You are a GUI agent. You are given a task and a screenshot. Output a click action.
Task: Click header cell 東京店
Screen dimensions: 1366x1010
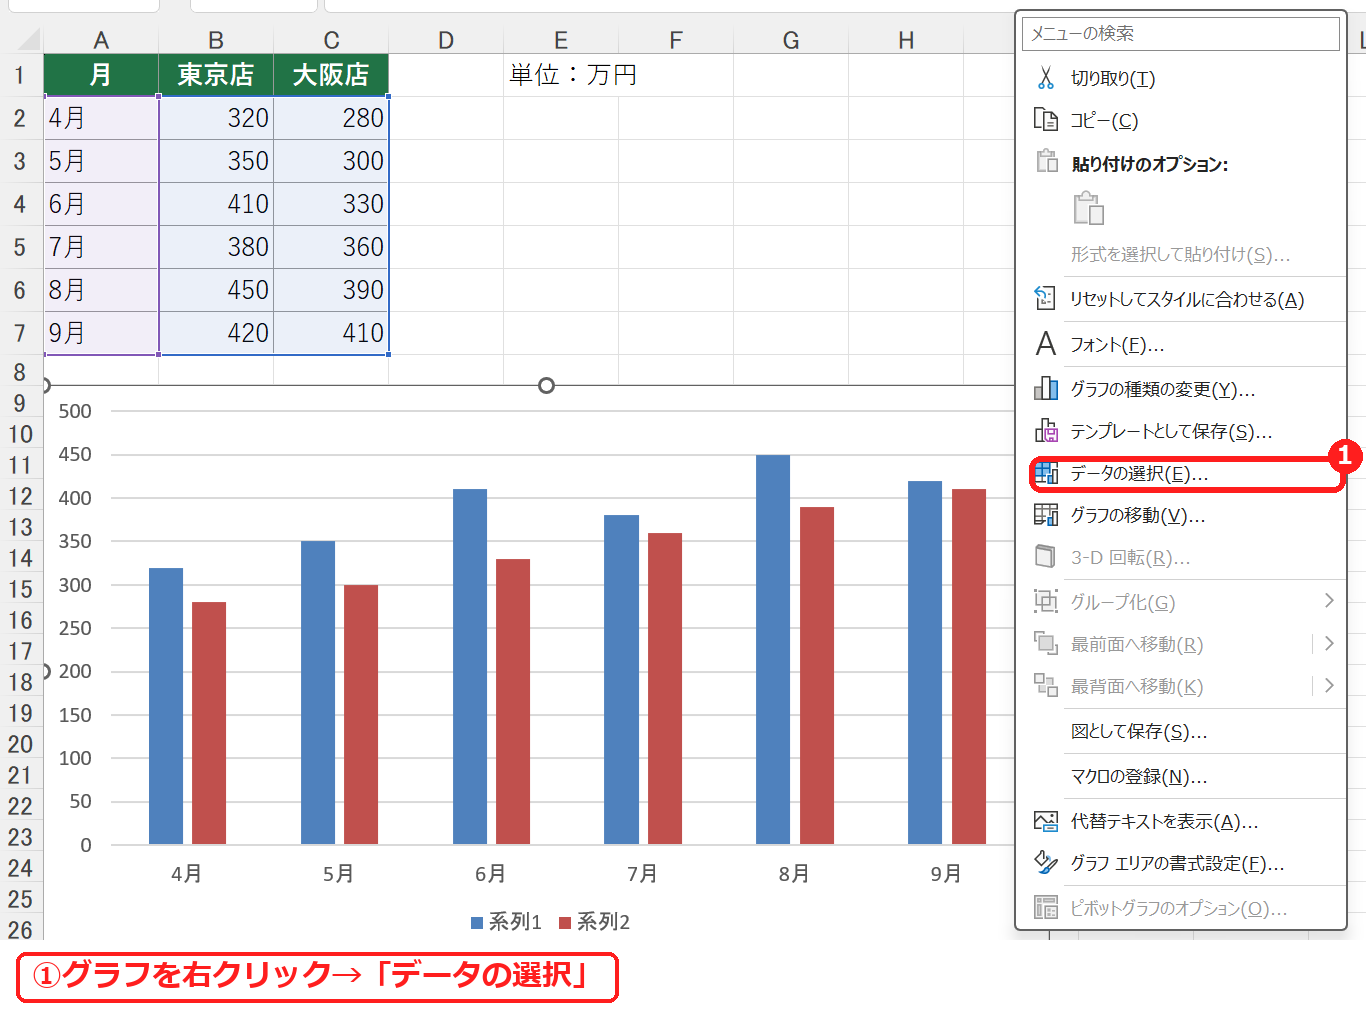pyautogui.click(x=216, y=75)
